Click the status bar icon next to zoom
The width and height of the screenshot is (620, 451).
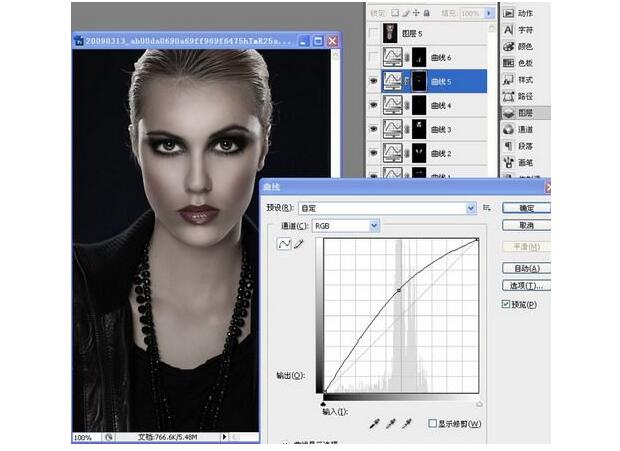tap(108, 437)
